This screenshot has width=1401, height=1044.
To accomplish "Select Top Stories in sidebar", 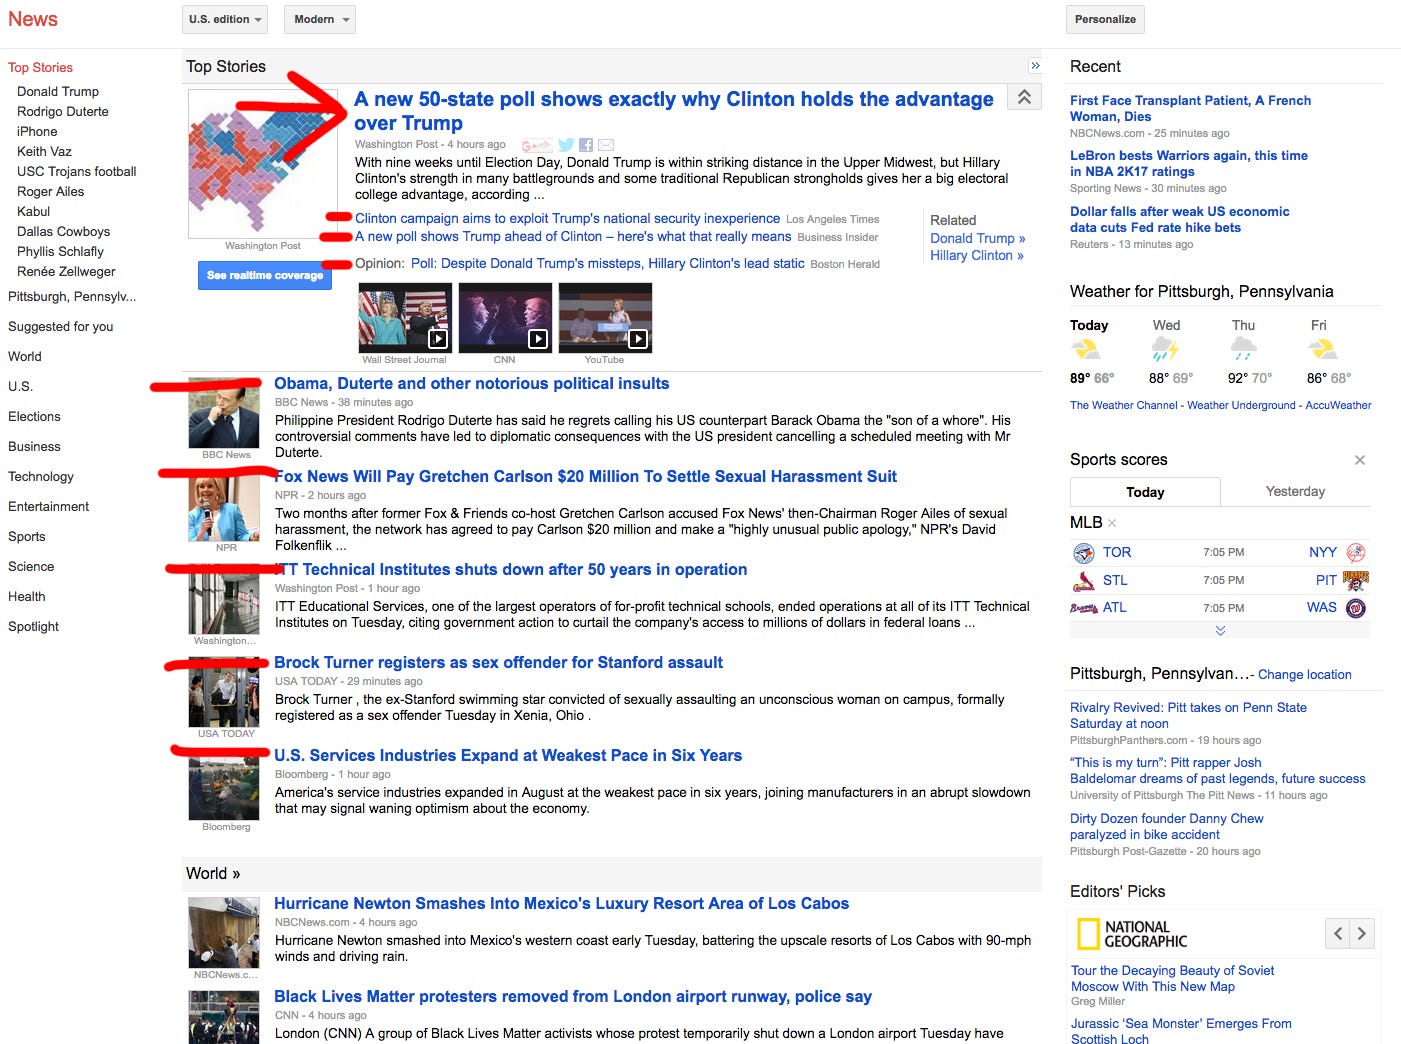I will pos(40,68).
